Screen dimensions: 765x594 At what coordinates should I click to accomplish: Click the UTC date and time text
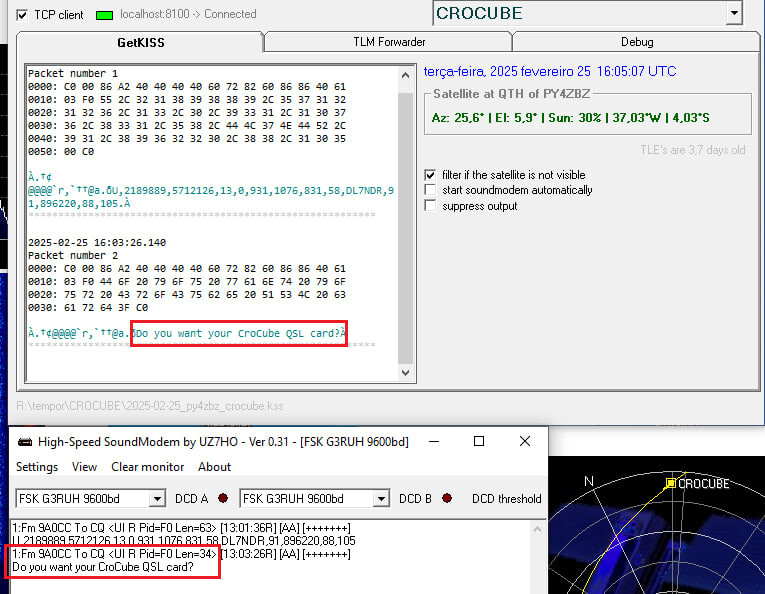(550, 72)
